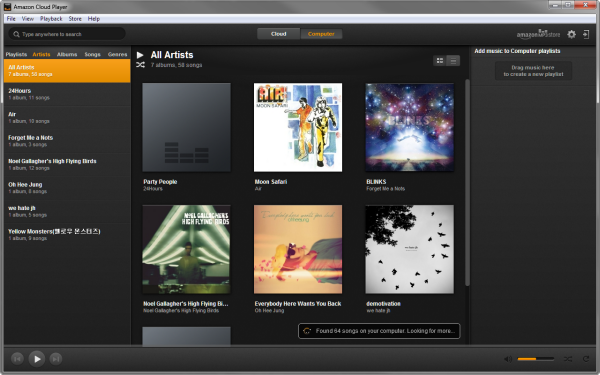Select Oh Hee Jung in the sidebar
600x375 pixels.
tap(67, 188)
